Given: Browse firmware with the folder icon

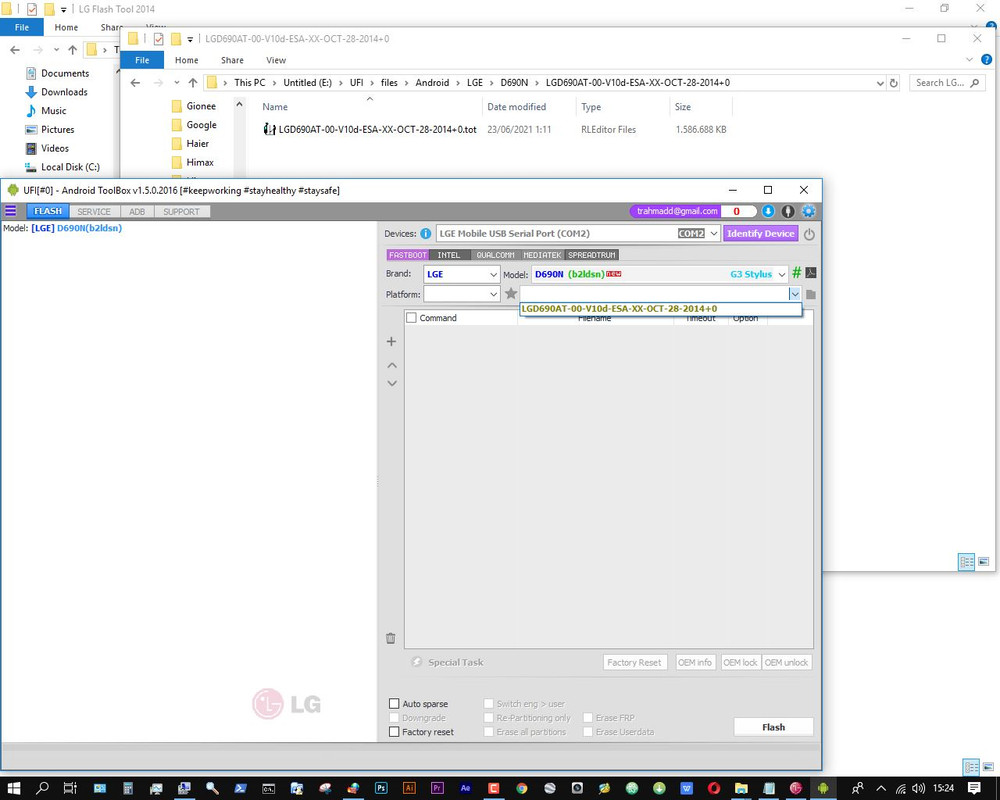Looking at the screenshot, I should (x=811, y=294).
